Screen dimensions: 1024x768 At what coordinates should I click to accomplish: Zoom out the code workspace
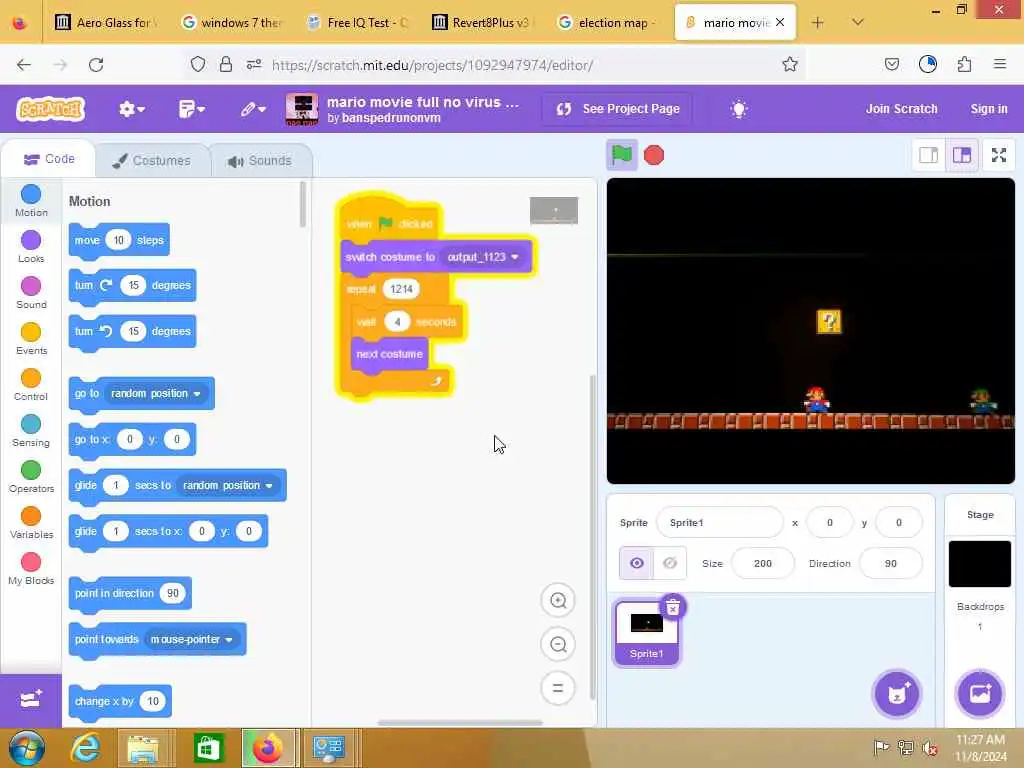(x=558, y=645)
